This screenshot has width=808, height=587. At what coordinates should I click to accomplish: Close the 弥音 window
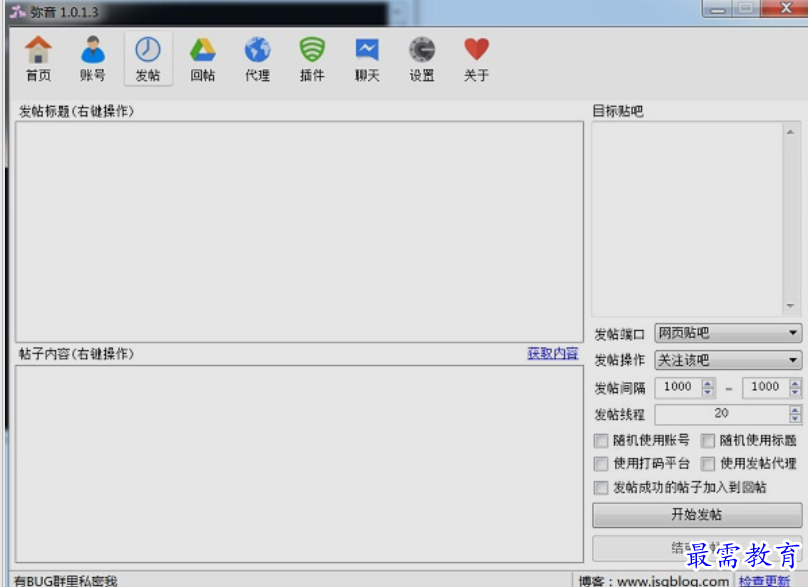pos(785,8)
